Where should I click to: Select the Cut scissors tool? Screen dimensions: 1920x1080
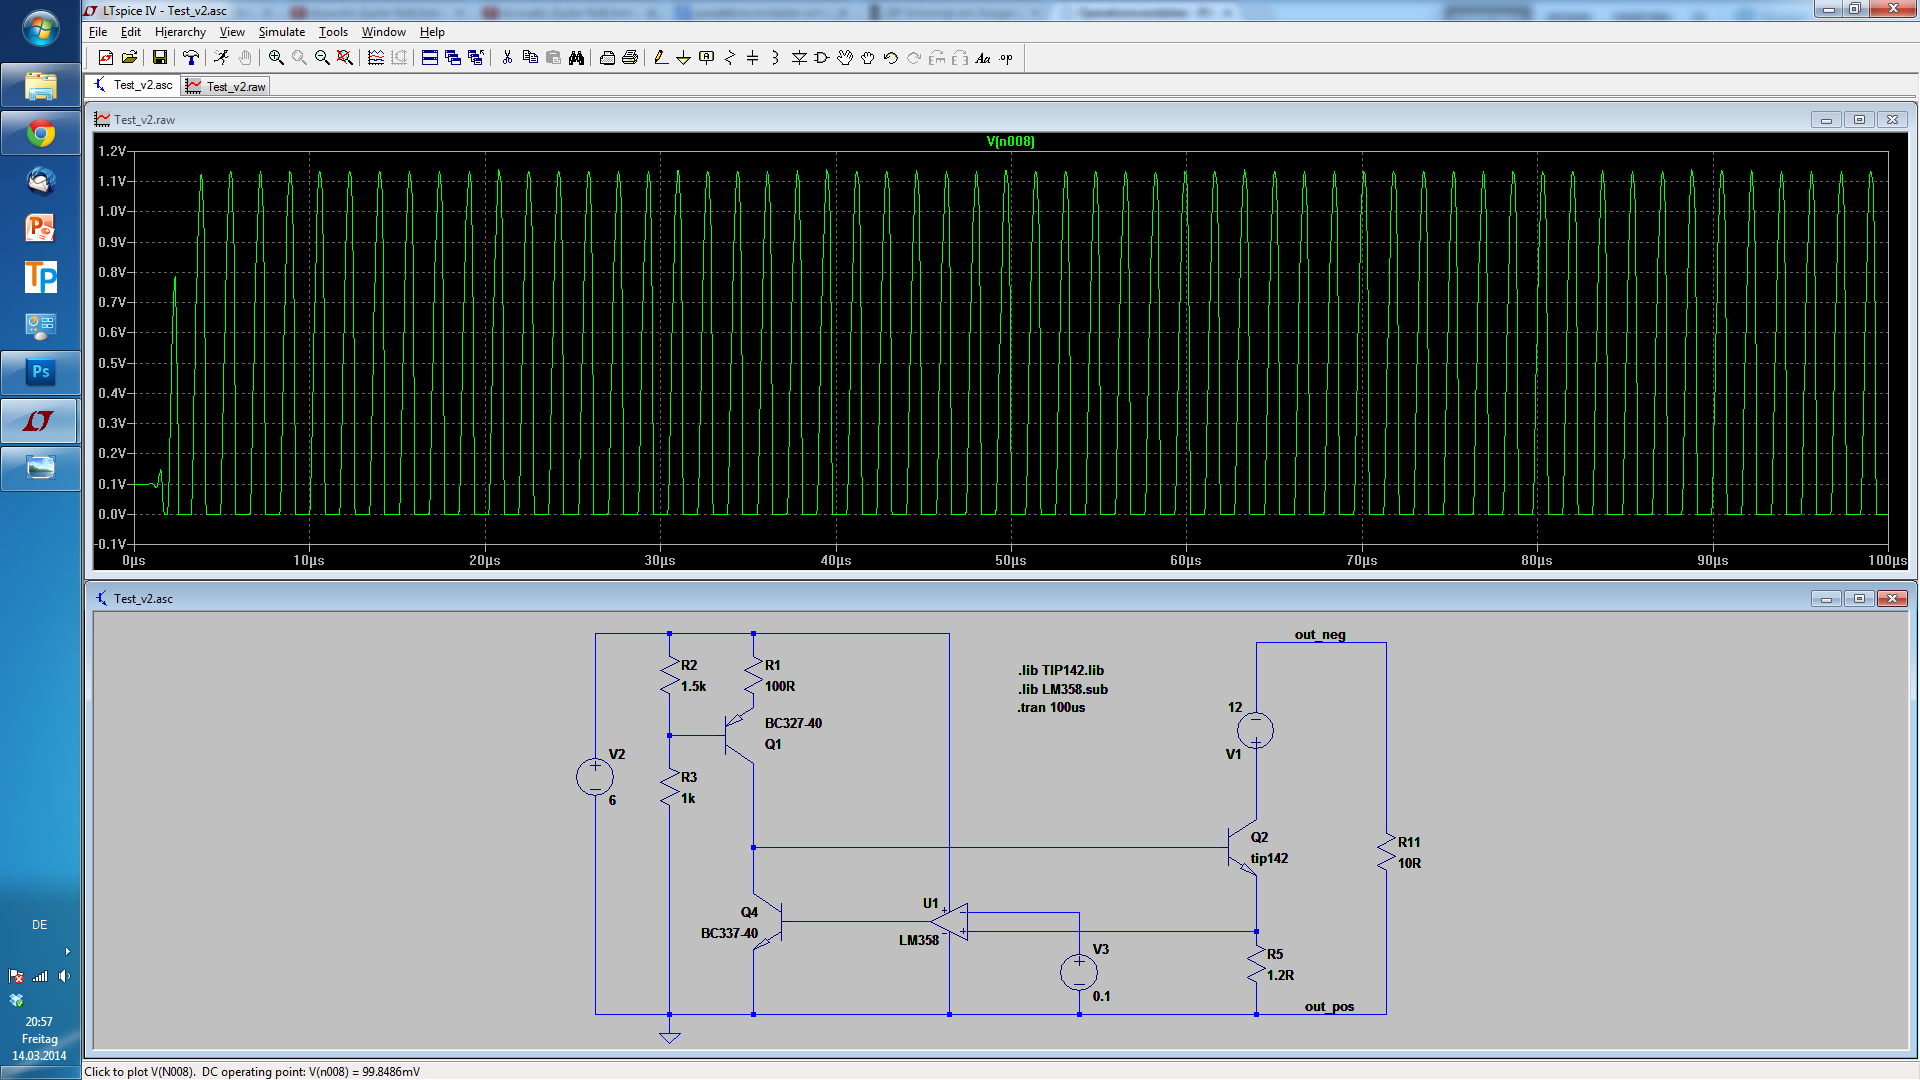click(x=507, y=58)
